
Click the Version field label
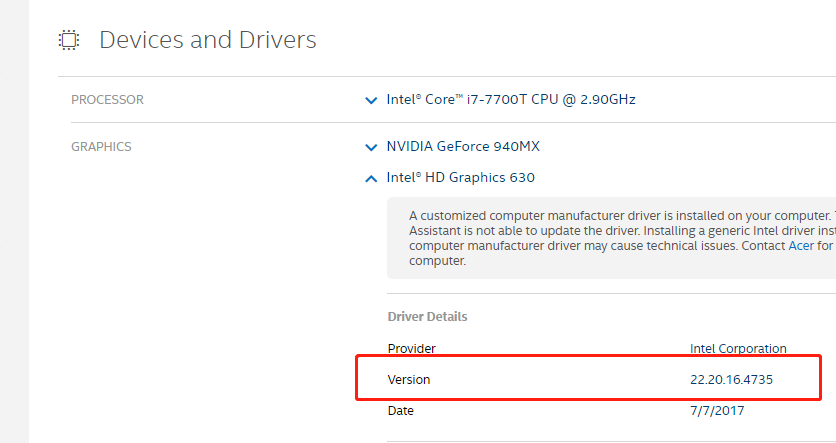[409, 380]
